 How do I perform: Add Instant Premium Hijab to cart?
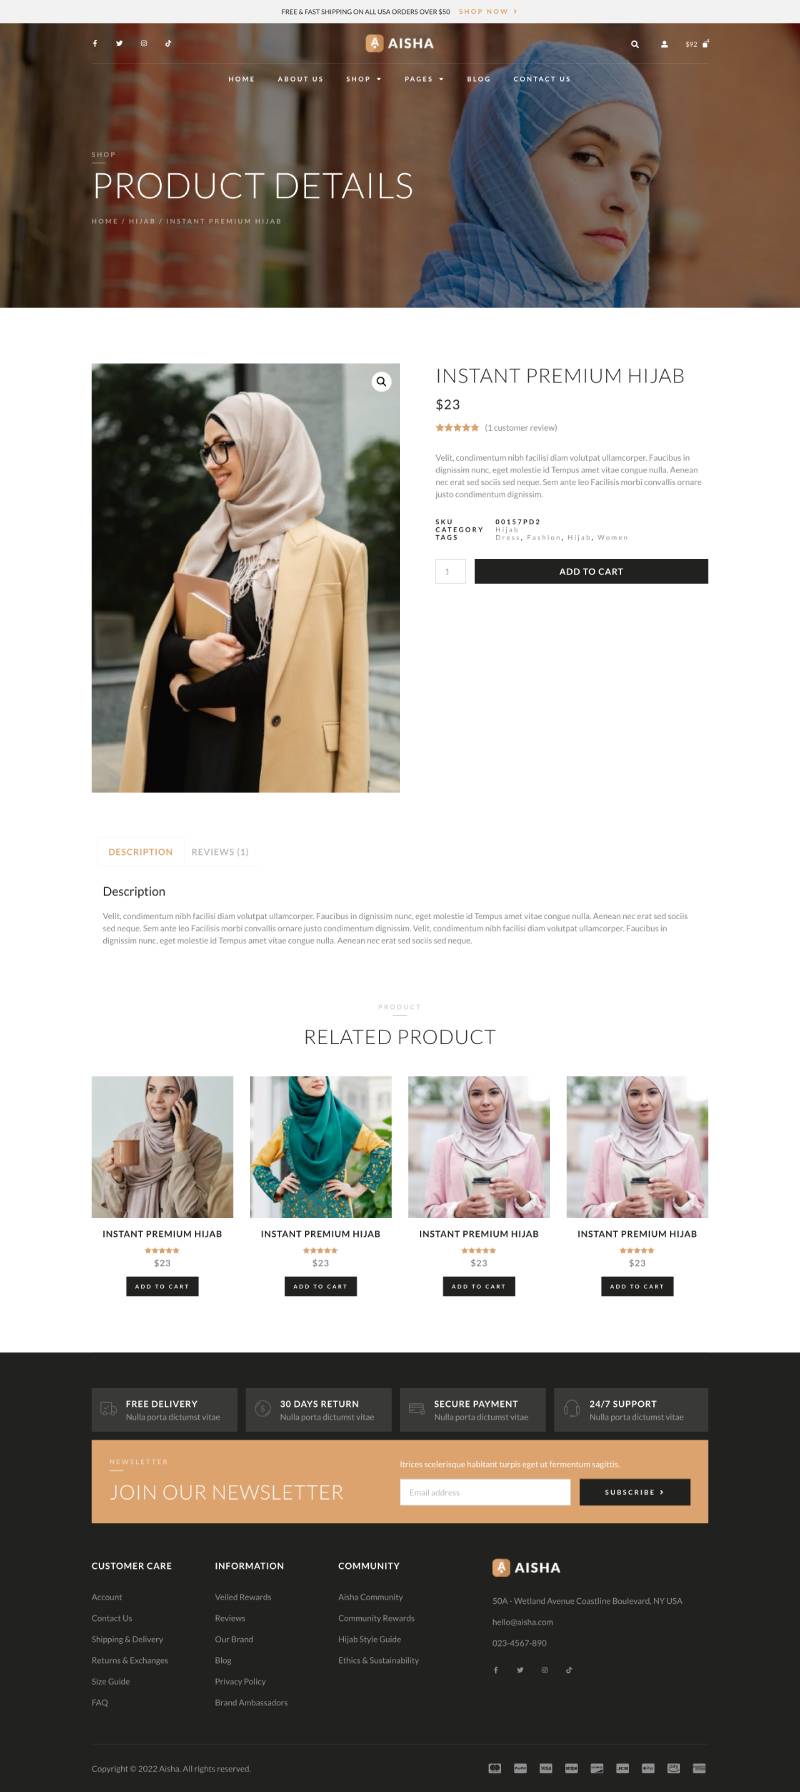pyautogui.click(x=591, y=572)
